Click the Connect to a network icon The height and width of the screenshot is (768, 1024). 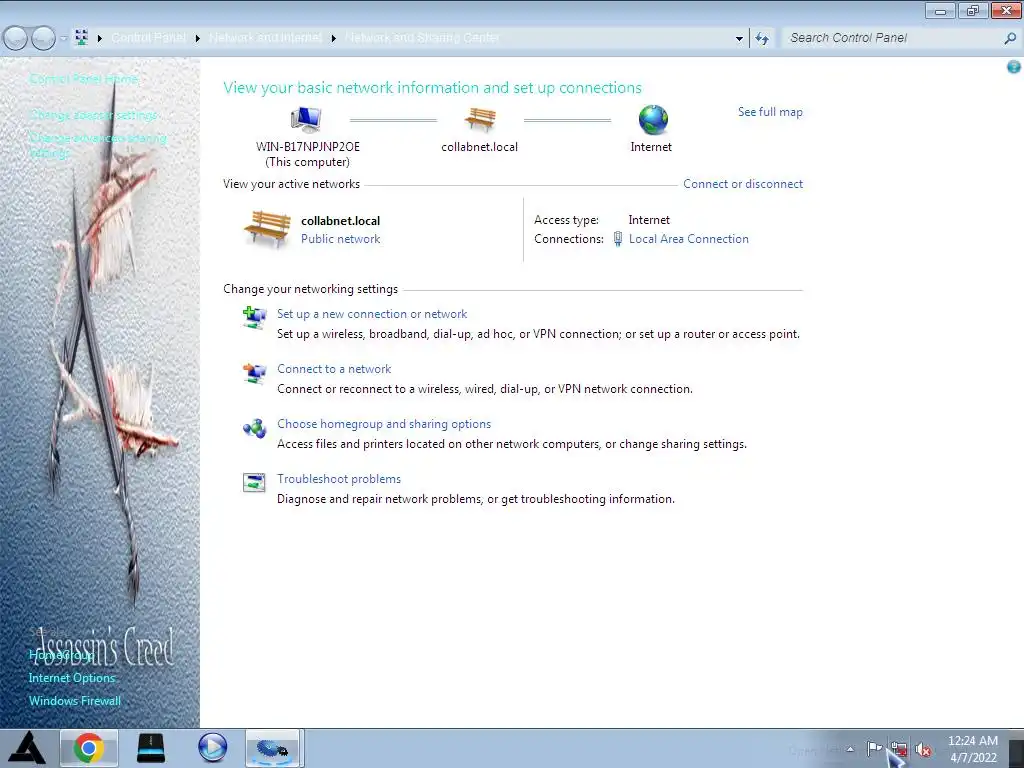click(254, 373)
